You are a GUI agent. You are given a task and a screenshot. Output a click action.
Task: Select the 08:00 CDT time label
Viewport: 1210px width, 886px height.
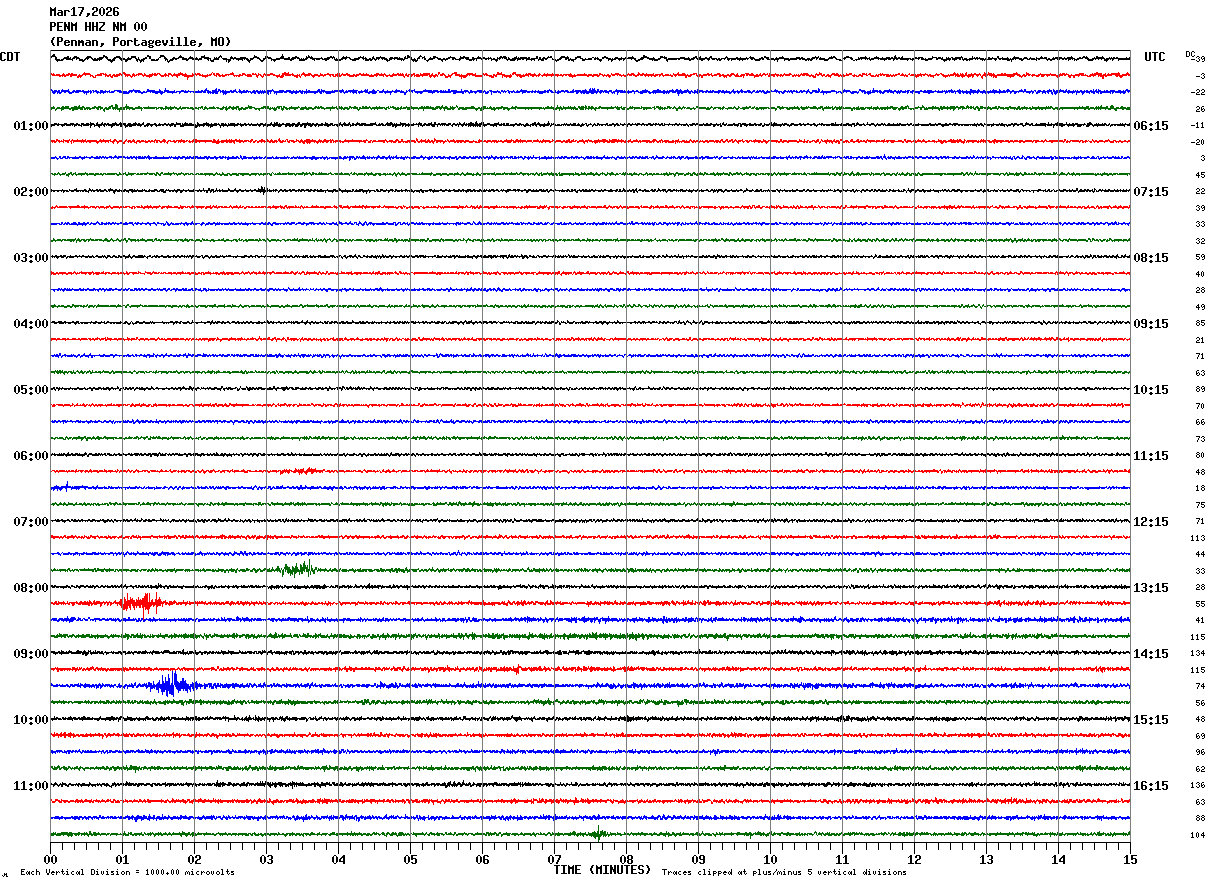[31, 588]
